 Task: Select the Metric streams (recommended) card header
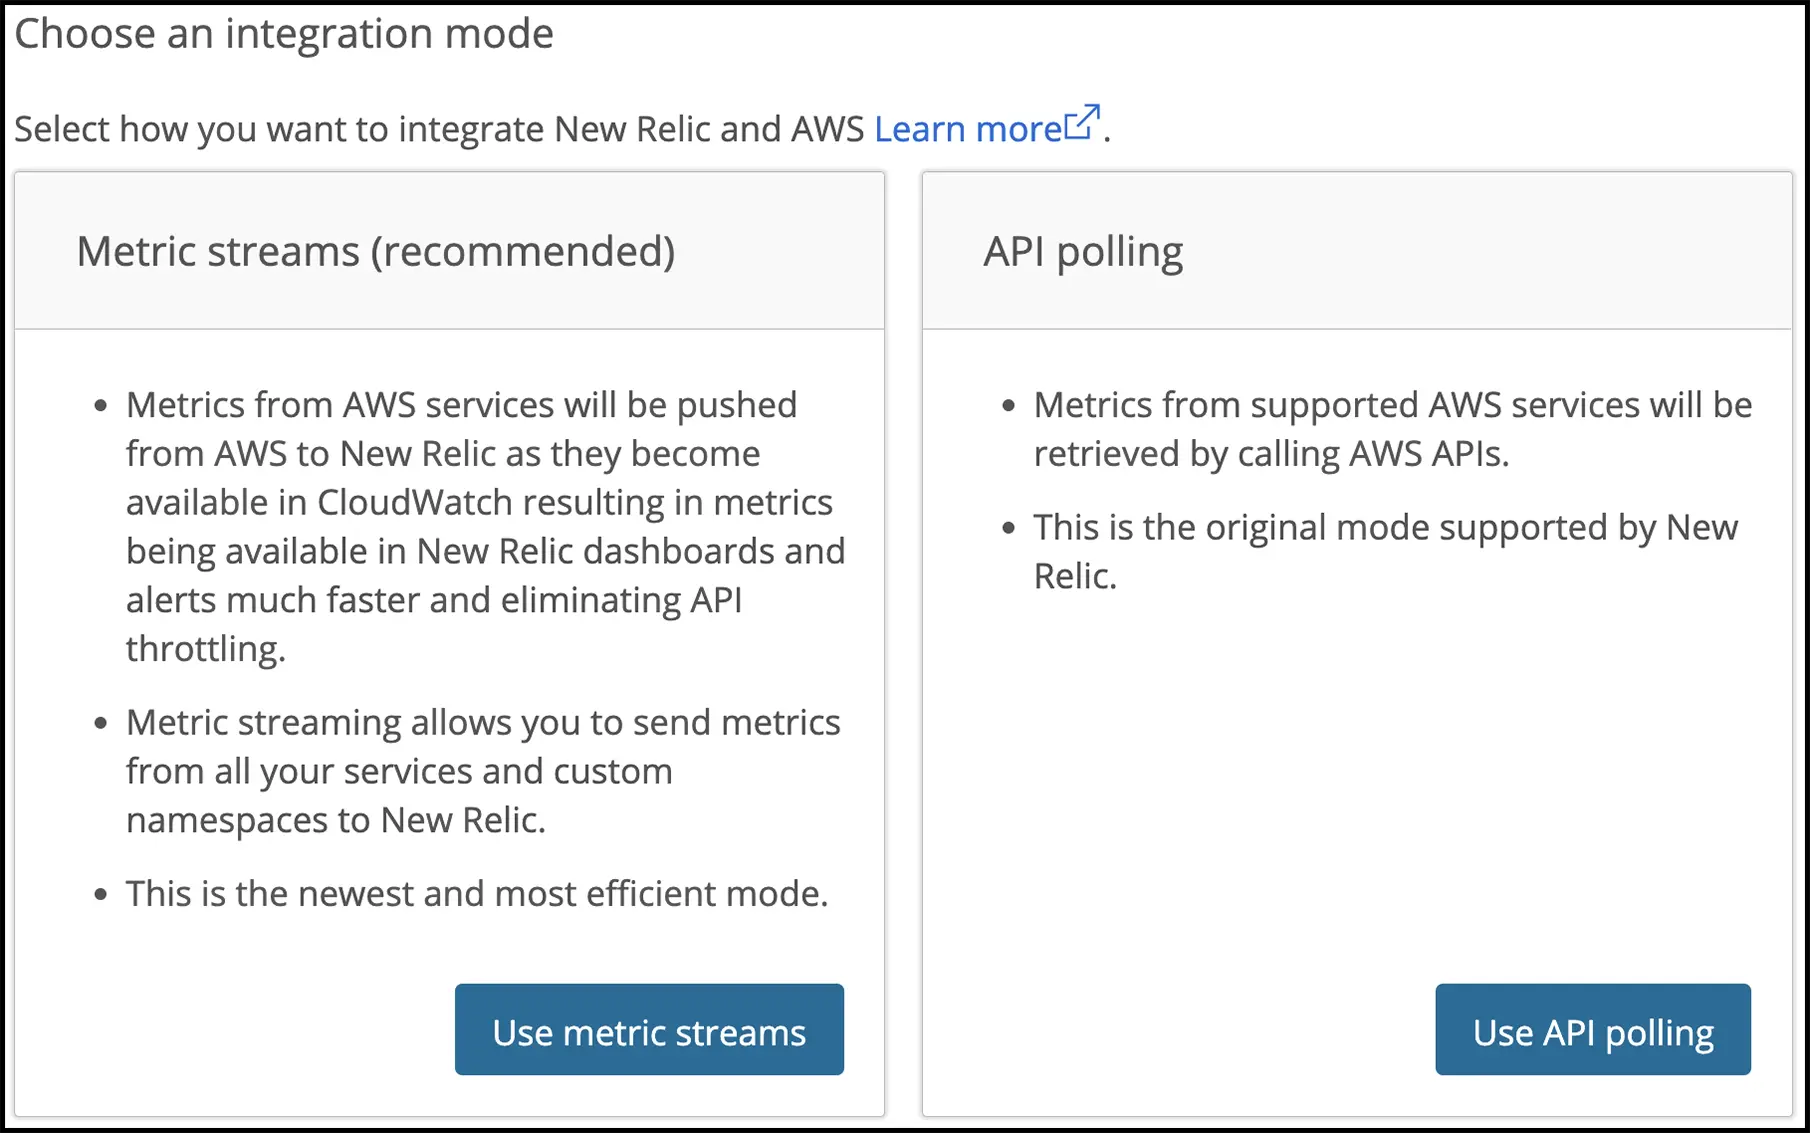click(x=375, y=251)
